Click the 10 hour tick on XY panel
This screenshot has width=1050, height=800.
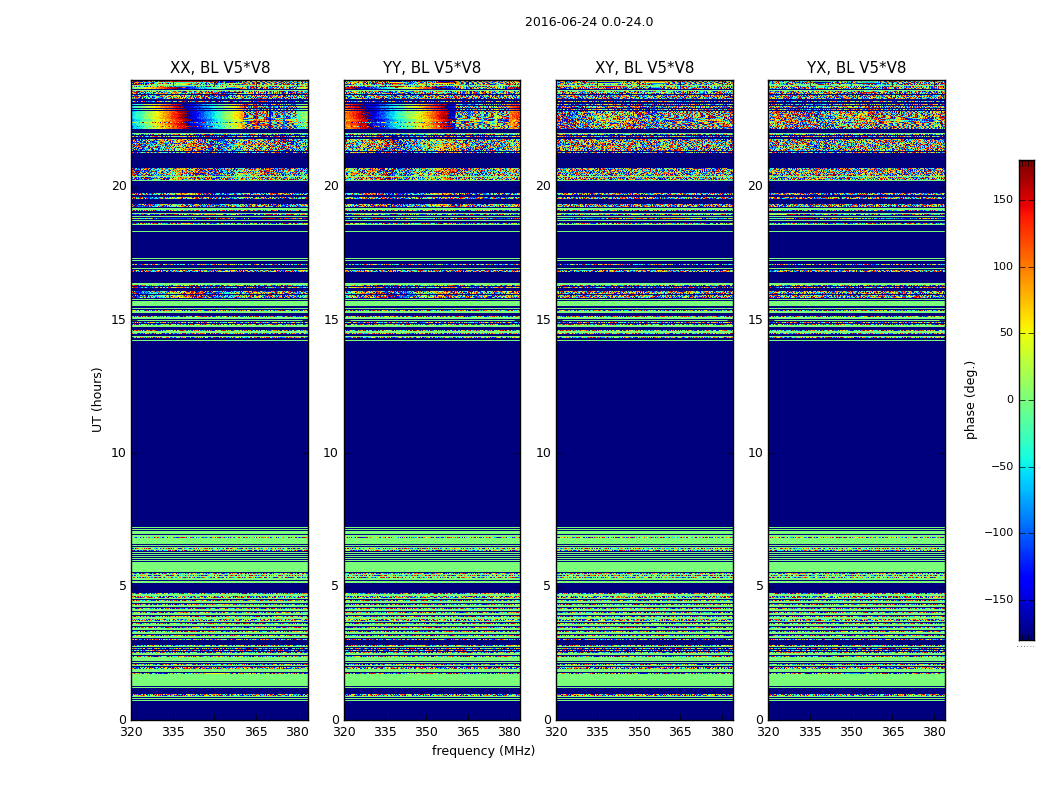tap(543, 453)
